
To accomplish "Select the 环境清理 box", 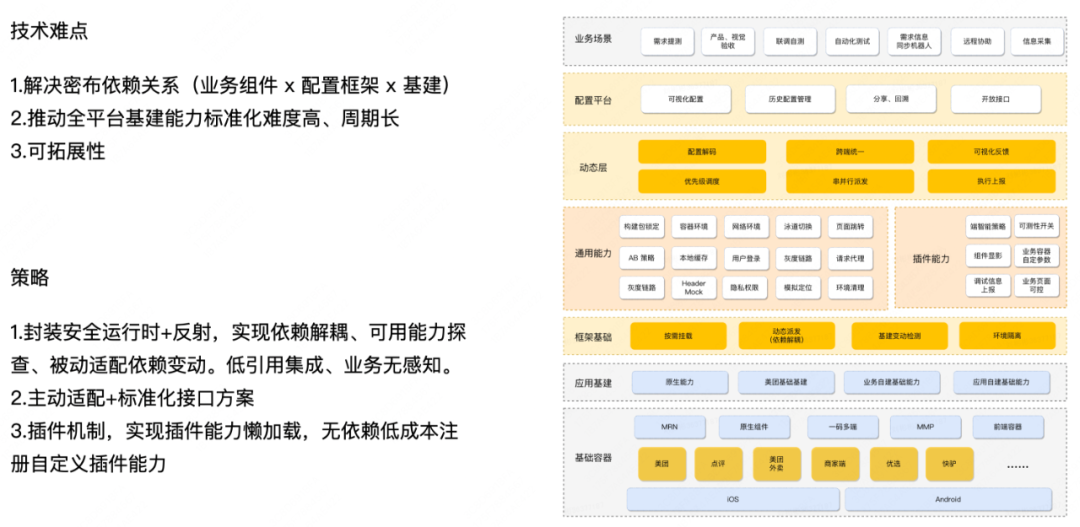I will click(850, 287).
